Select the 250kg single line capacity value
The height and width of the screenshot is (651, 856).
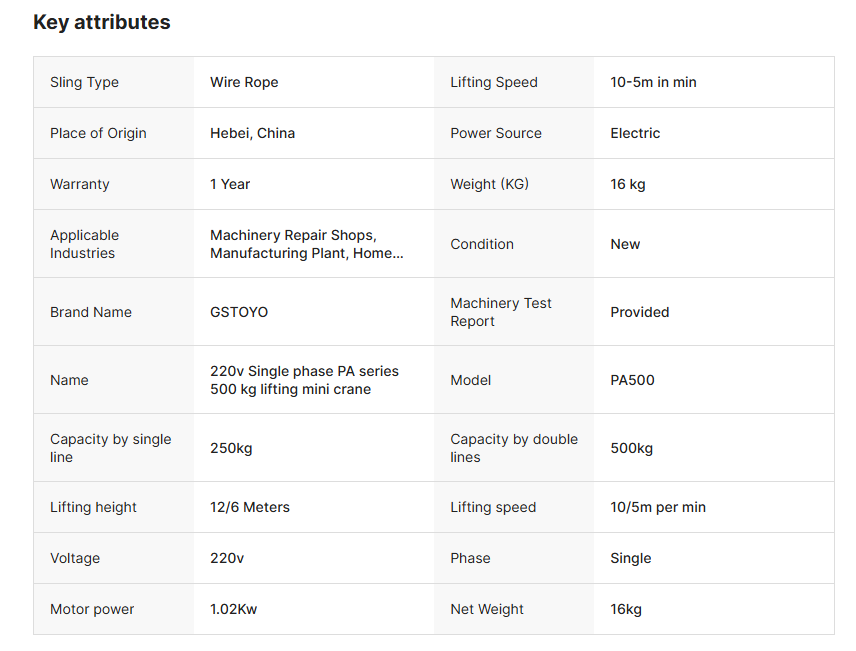(231, 448)
